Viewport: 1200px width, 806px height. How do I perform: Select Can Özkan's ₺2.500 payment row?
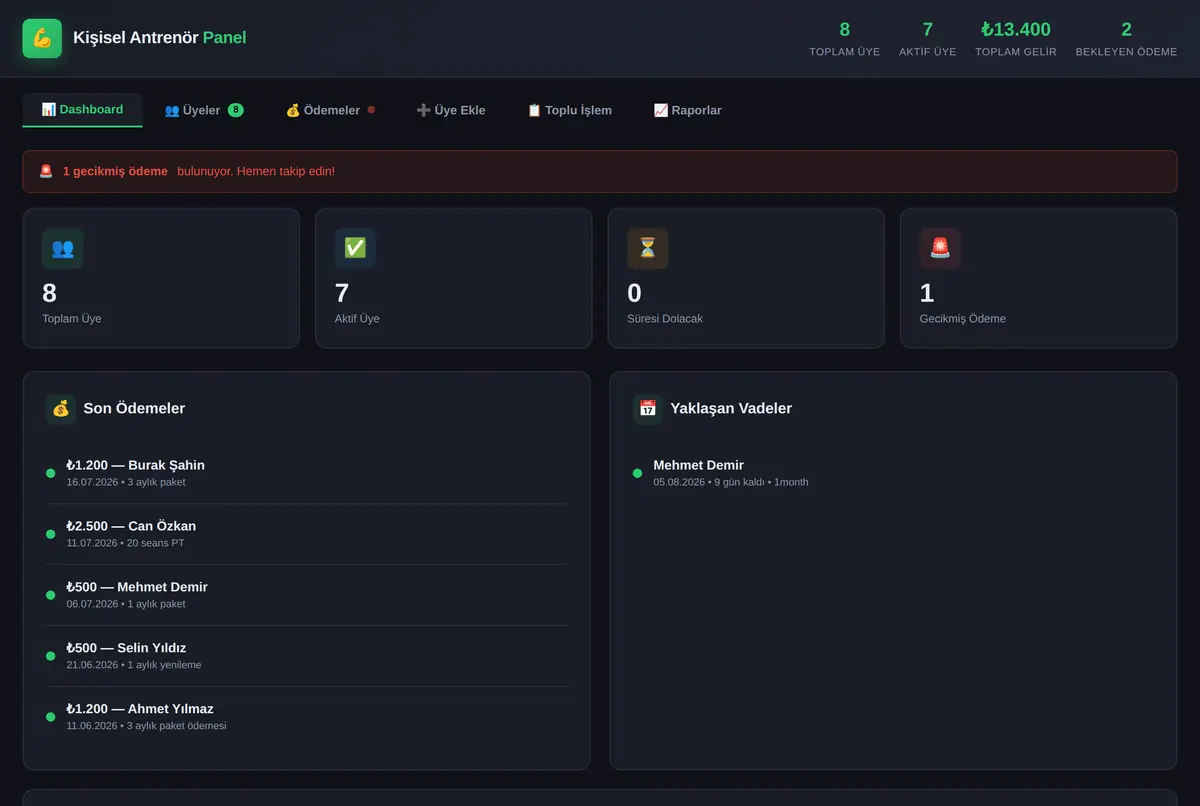(306, 535)
